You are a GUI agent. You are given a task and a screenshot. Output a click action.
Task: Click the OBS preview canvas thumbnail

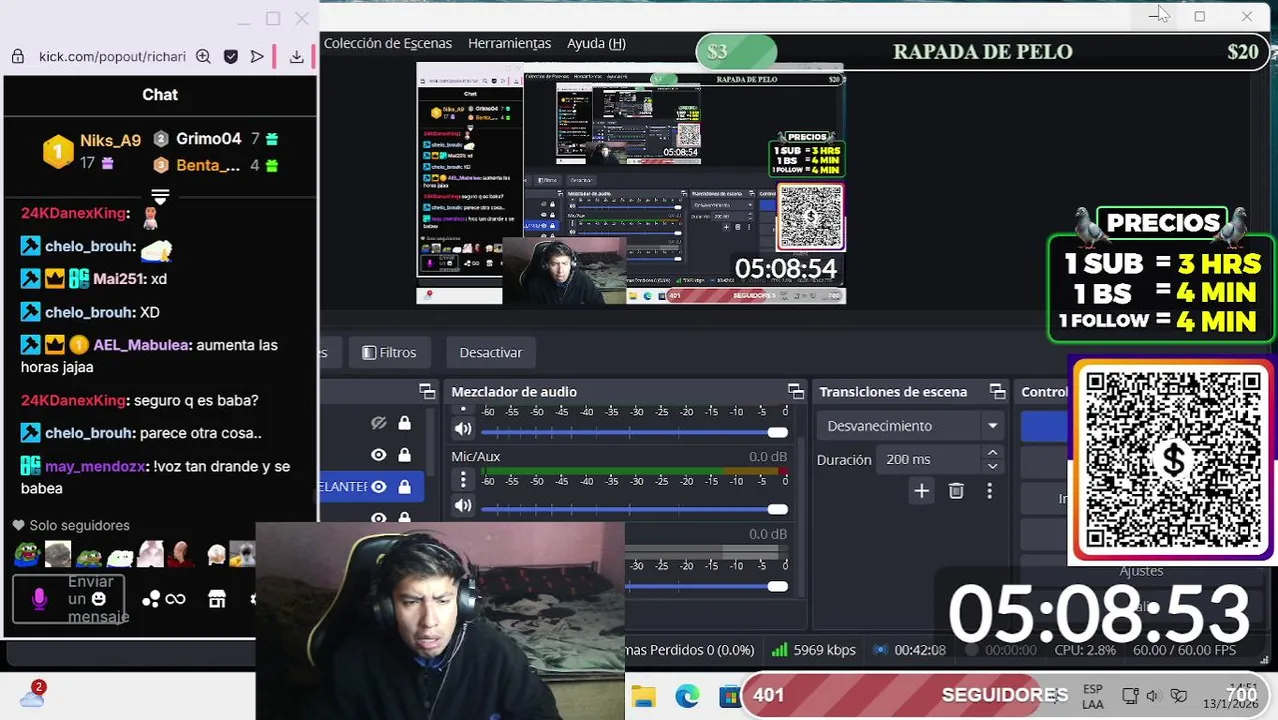(x=631, y=184)
